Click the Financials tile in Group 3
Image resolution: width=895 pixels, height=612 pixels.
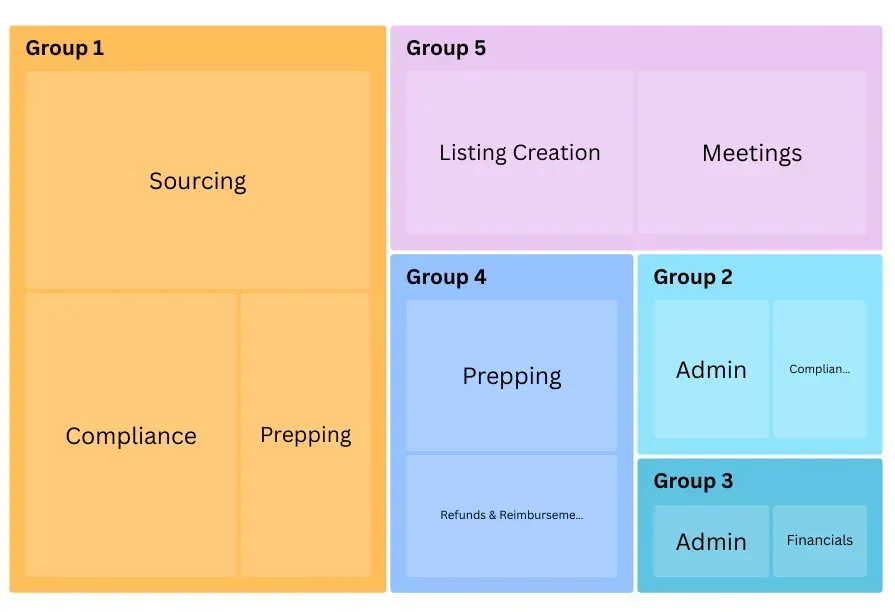pos(819,541)
